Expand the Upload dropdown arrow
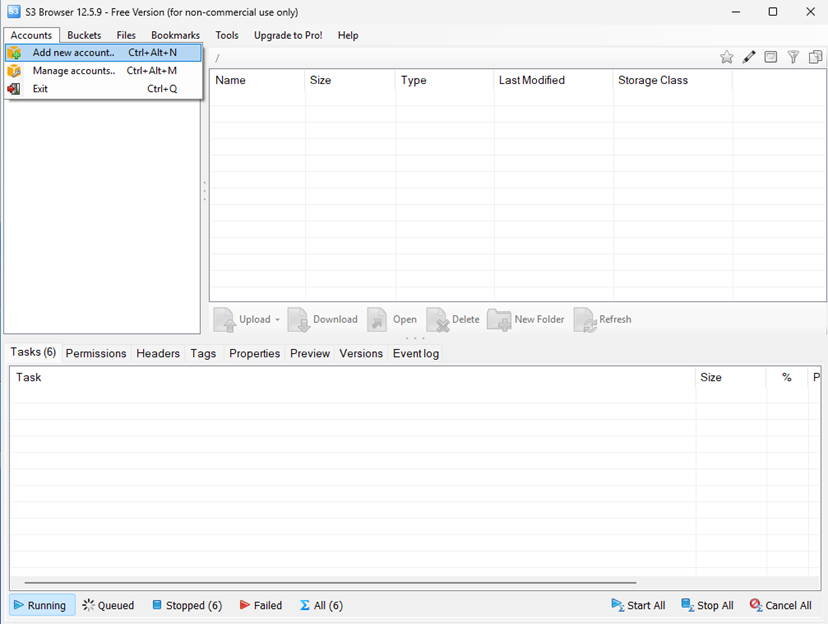 pos(277,320)
